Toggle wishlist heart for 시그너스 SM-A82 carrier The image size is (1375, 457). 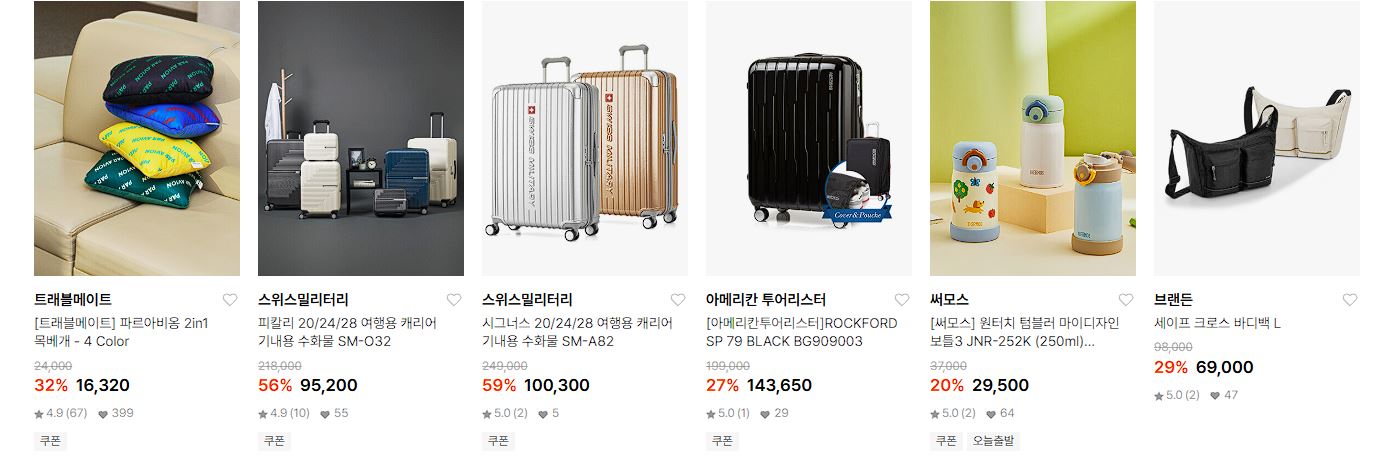[x=678, y=300]
